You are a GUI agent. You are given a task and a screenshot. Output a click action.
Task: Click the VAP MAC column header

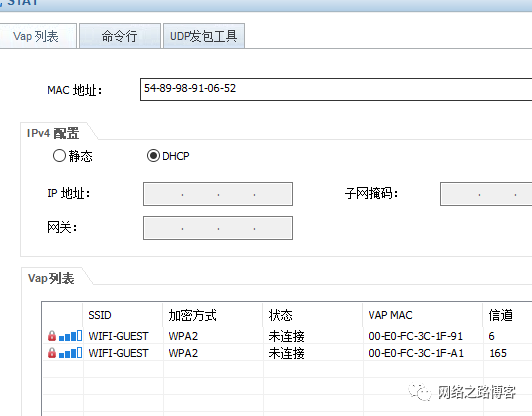[423, 315]
